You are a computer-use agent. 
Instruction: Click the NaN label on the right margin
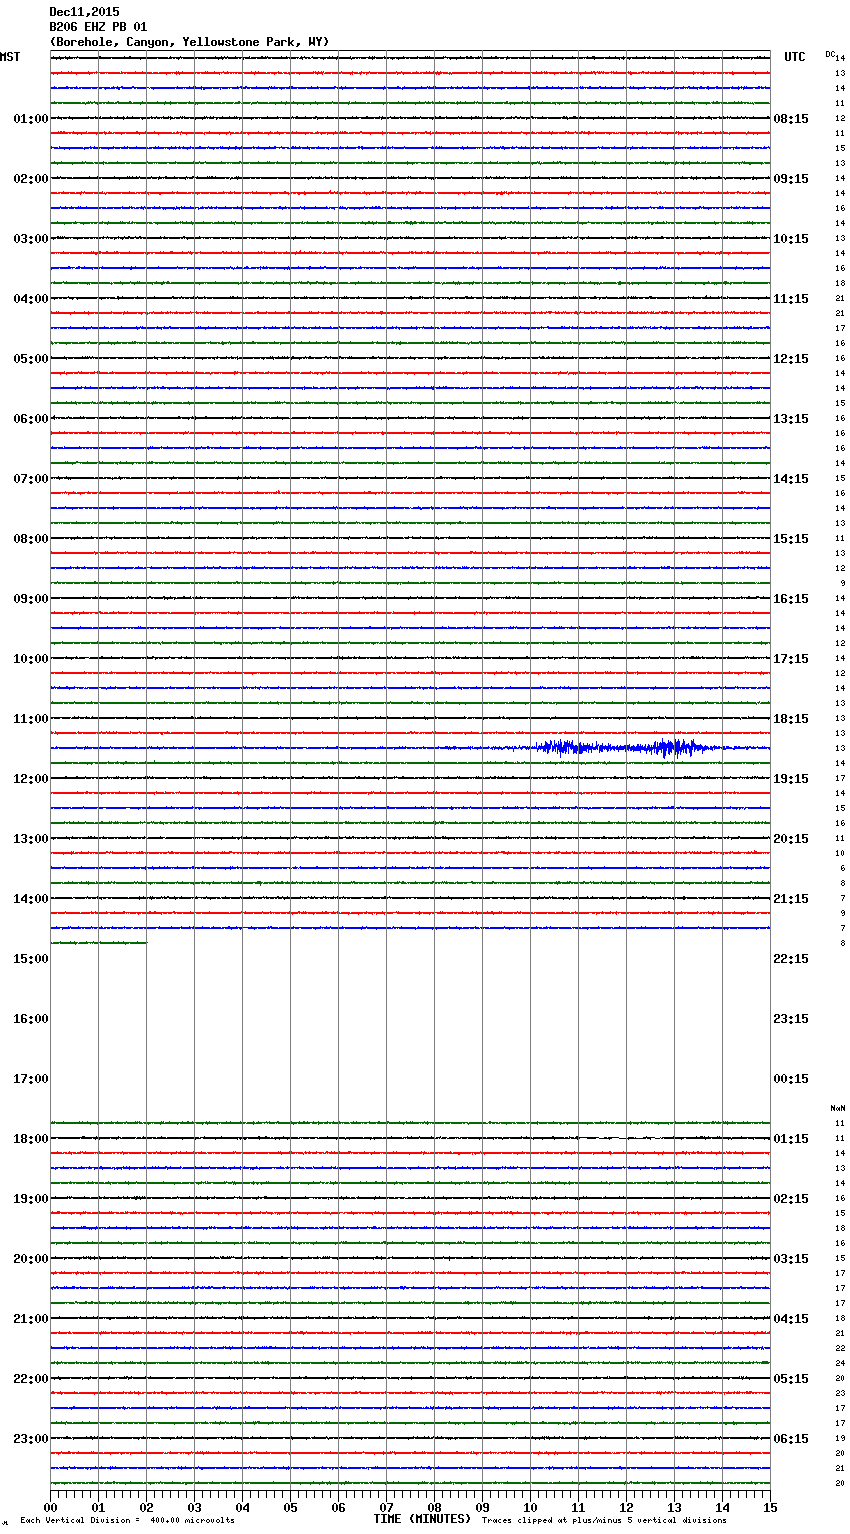[838, 1108]
